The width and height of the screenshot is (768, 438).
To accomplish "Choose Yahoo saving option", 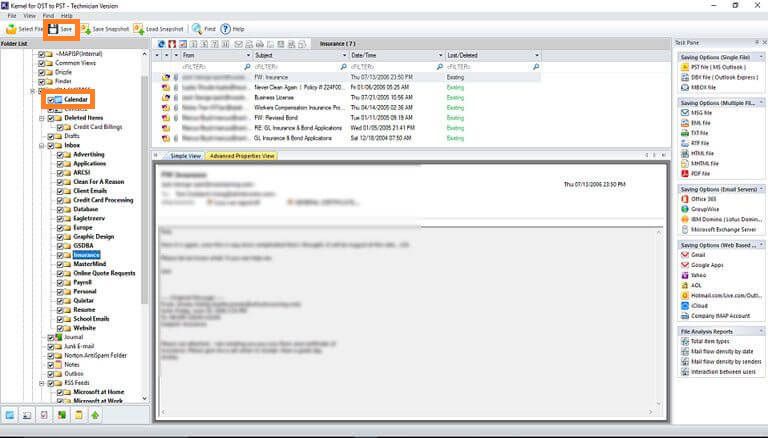I will click(694, 275).
